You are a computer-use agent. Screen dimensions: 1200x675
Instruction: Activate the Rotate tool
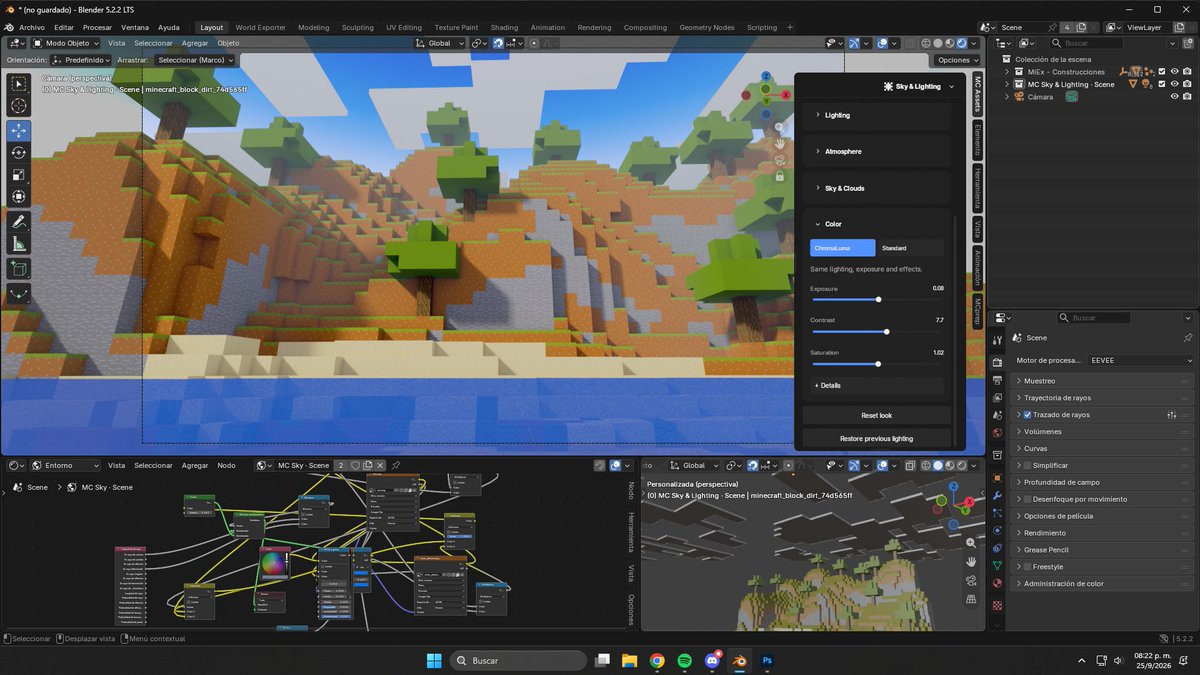(19, 152)
